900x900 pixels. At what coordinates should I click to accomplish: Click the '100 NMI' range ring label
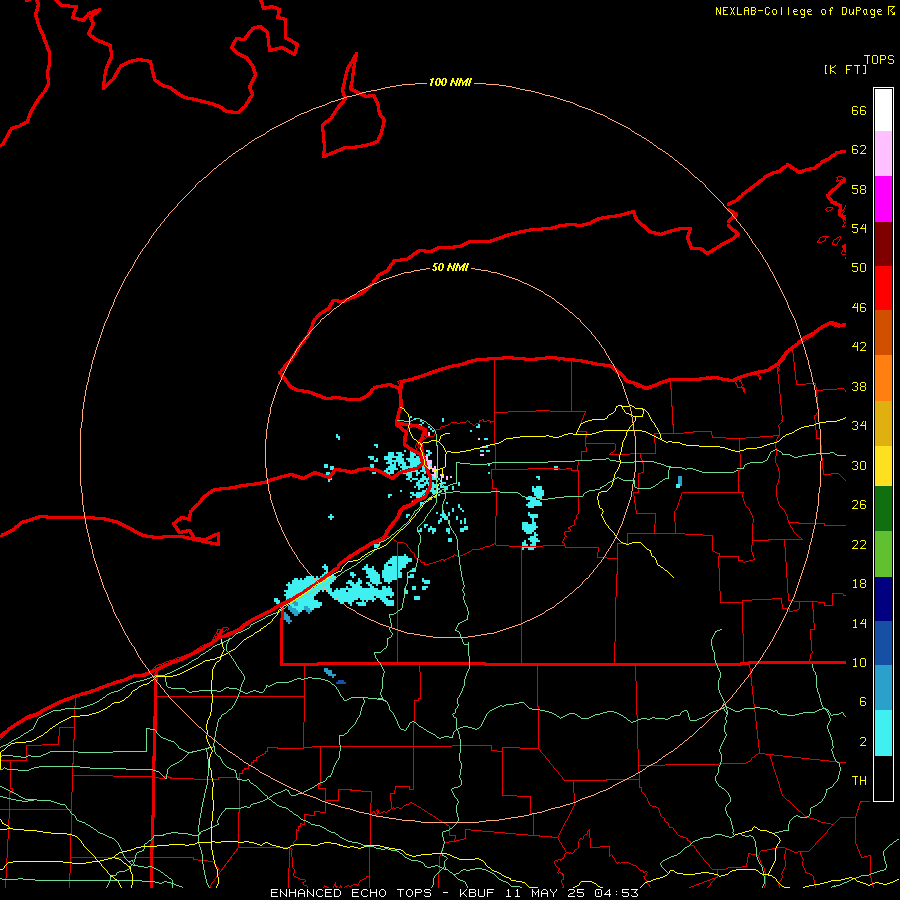(x=450, y=83)
